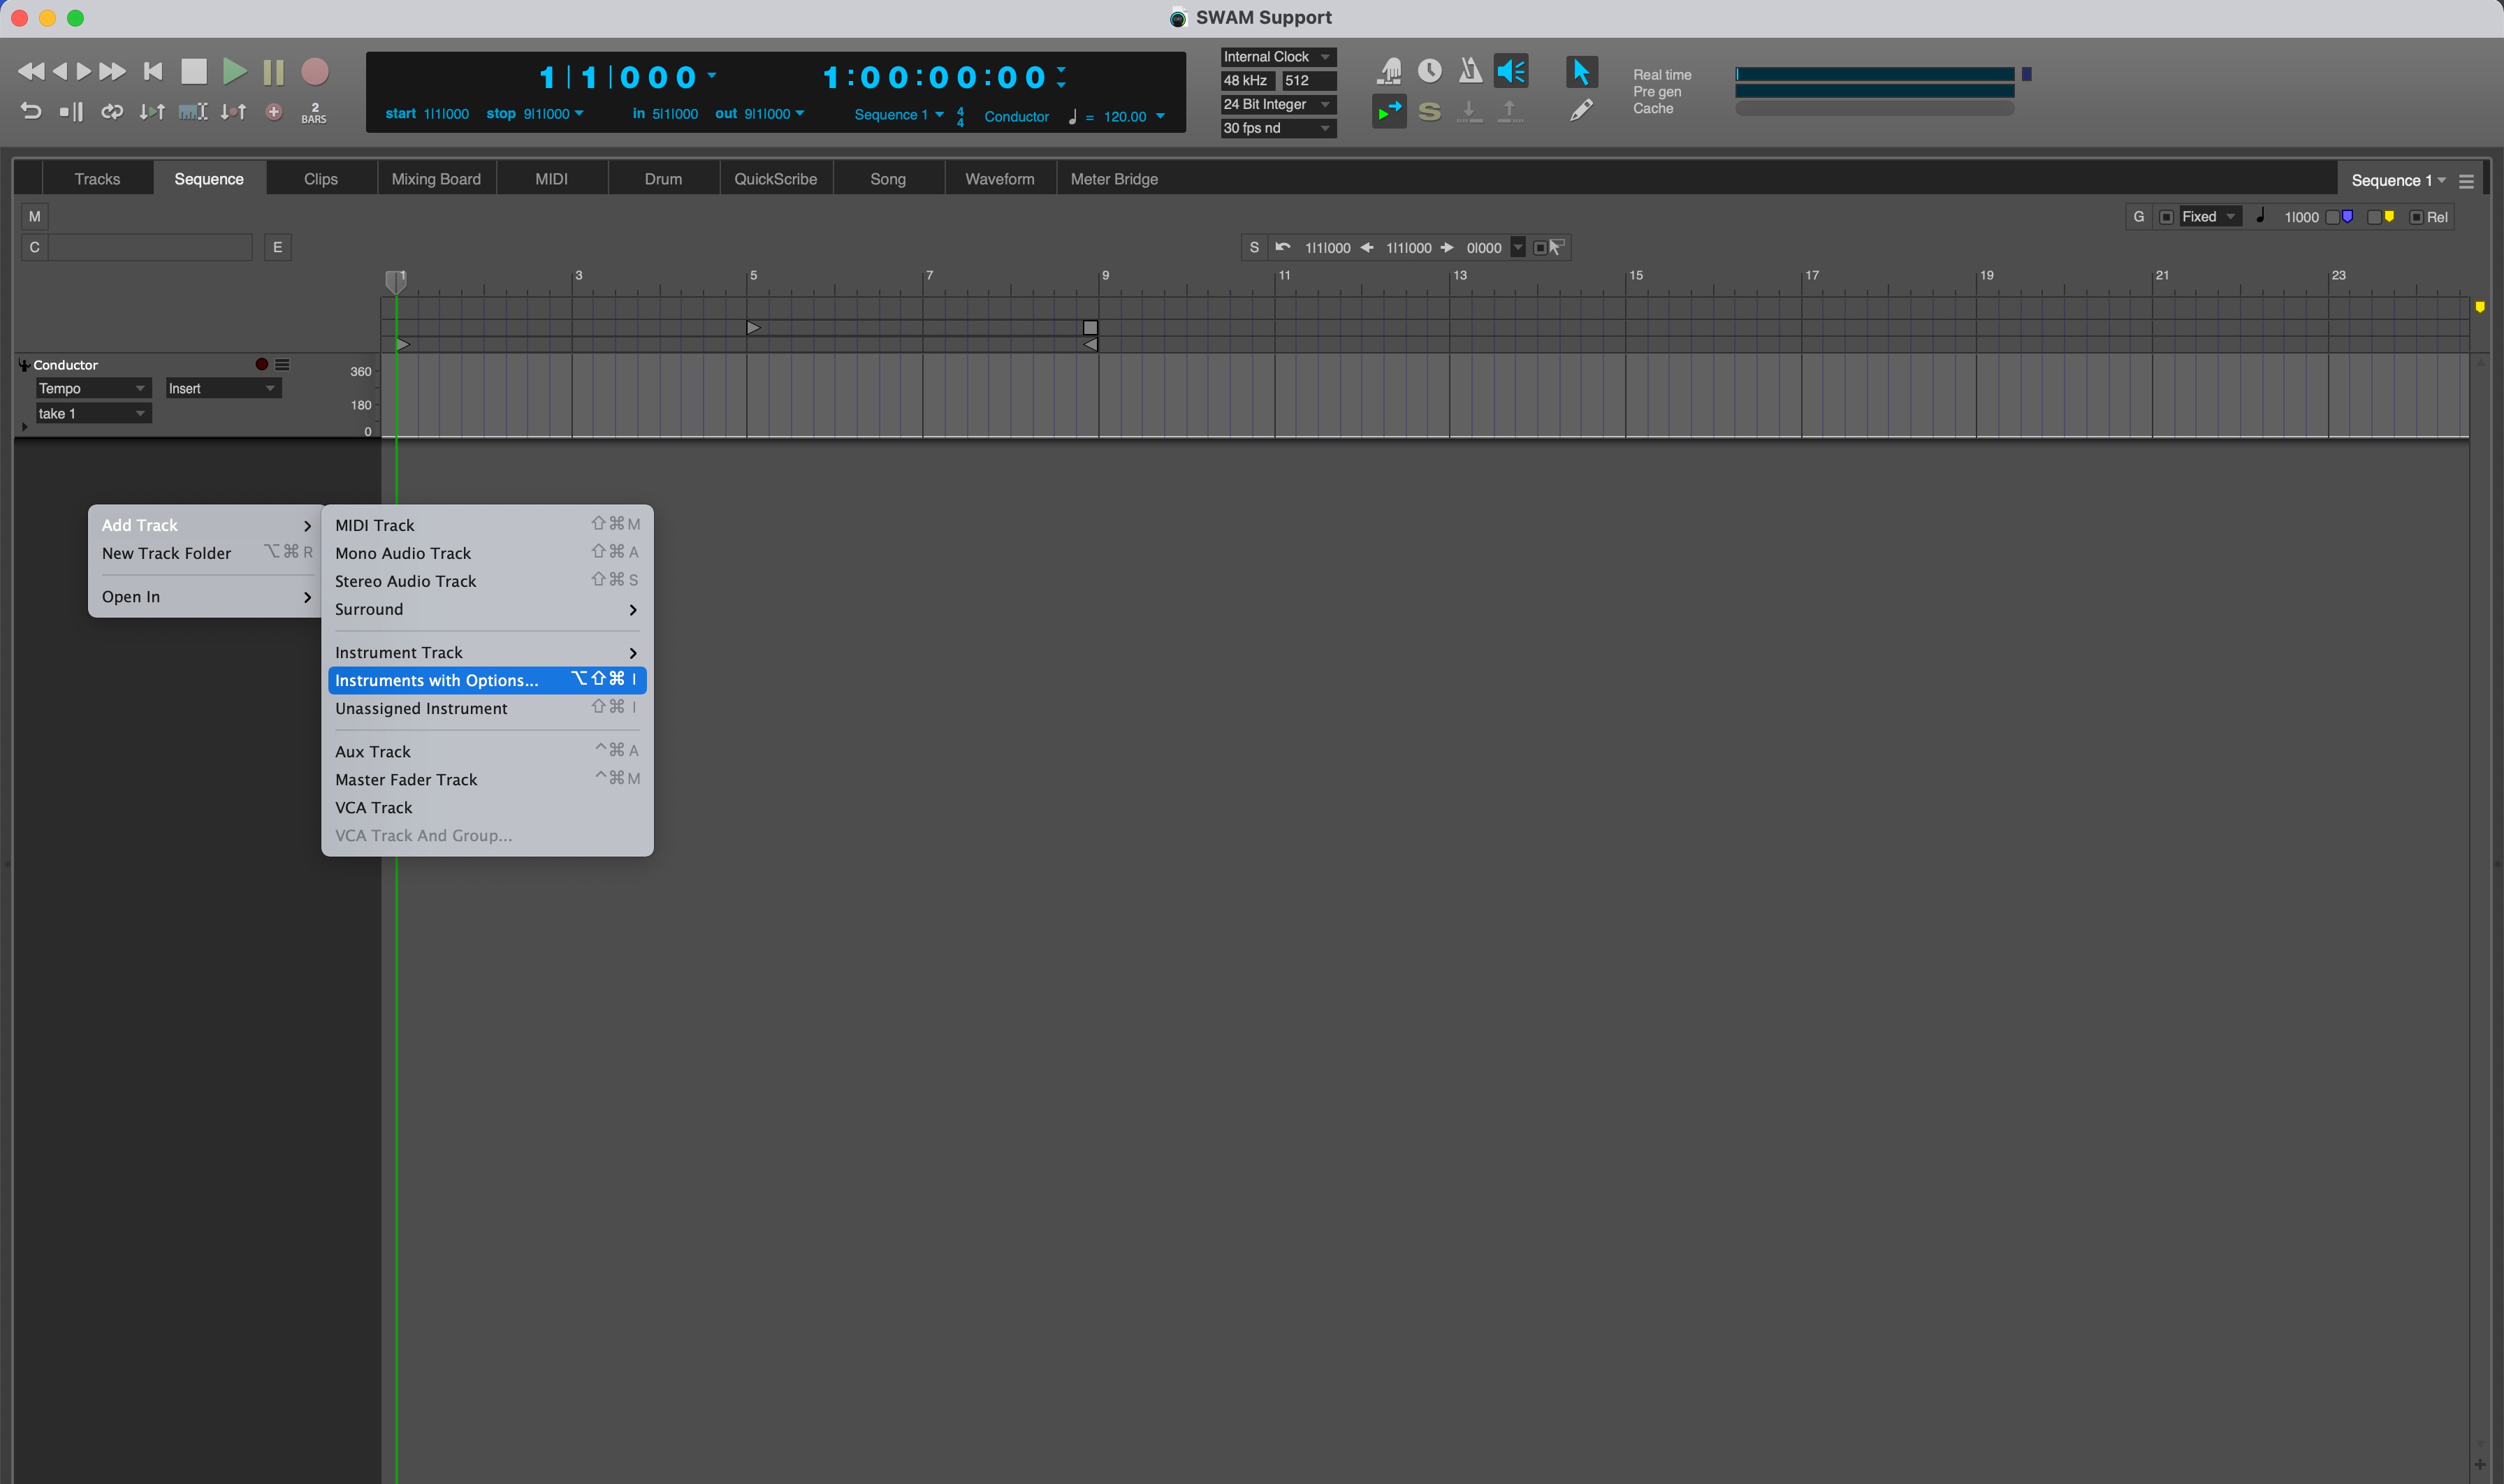2504x1484 pixels.
Task: Toggle the metronome click icon
Action: pos(1470,71)
